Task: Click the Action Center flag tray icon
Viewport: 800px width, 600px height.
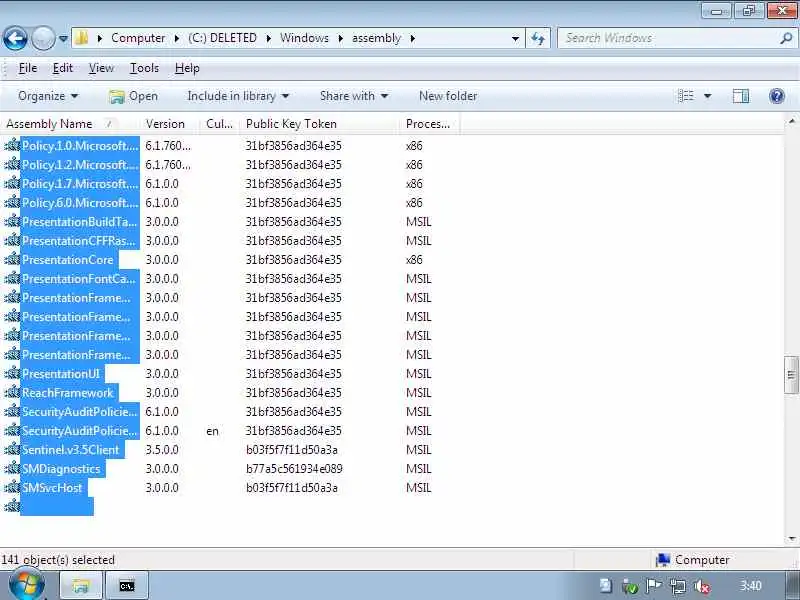Action: click(654, 586)
